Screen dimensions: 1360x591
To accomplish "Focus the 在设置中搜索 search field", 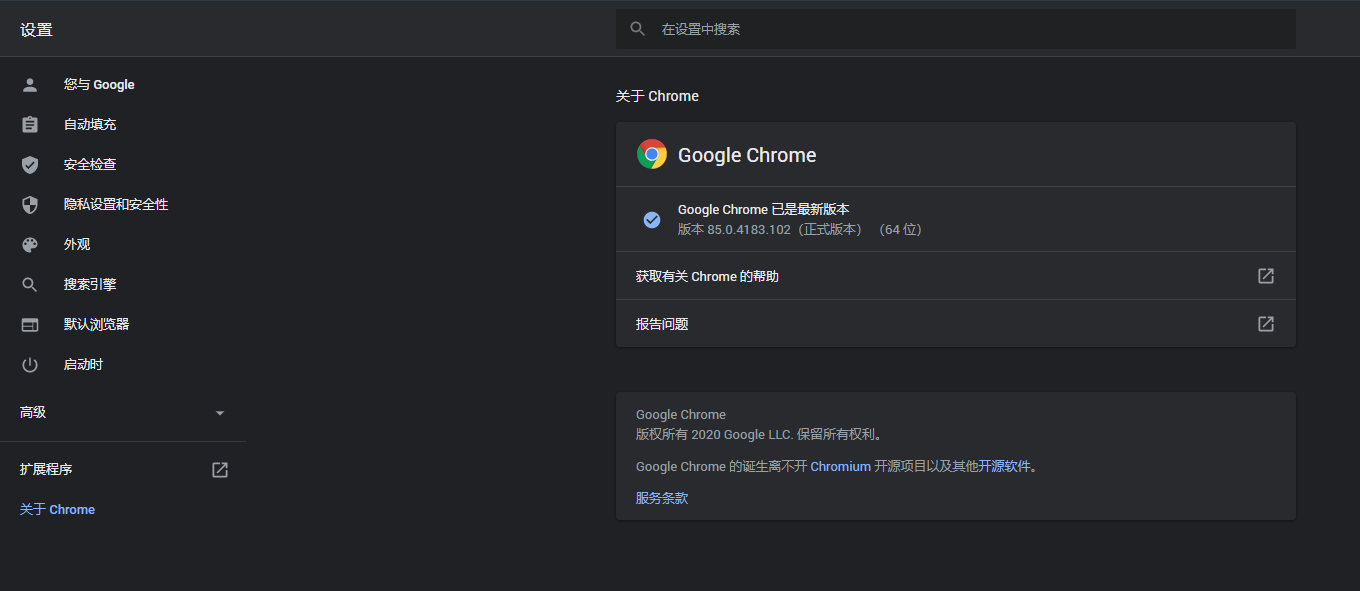I will point(956,29).
